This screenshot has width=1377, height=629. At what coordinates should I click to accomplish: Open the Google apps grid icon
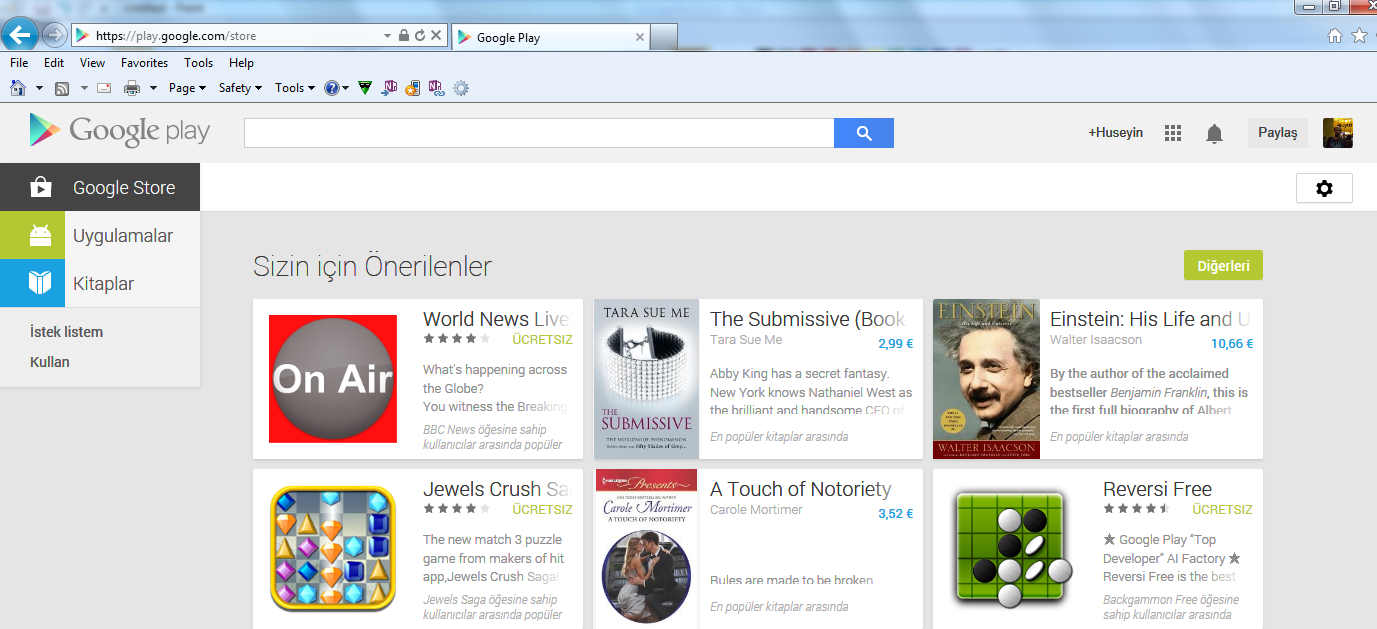(1173, 133)
